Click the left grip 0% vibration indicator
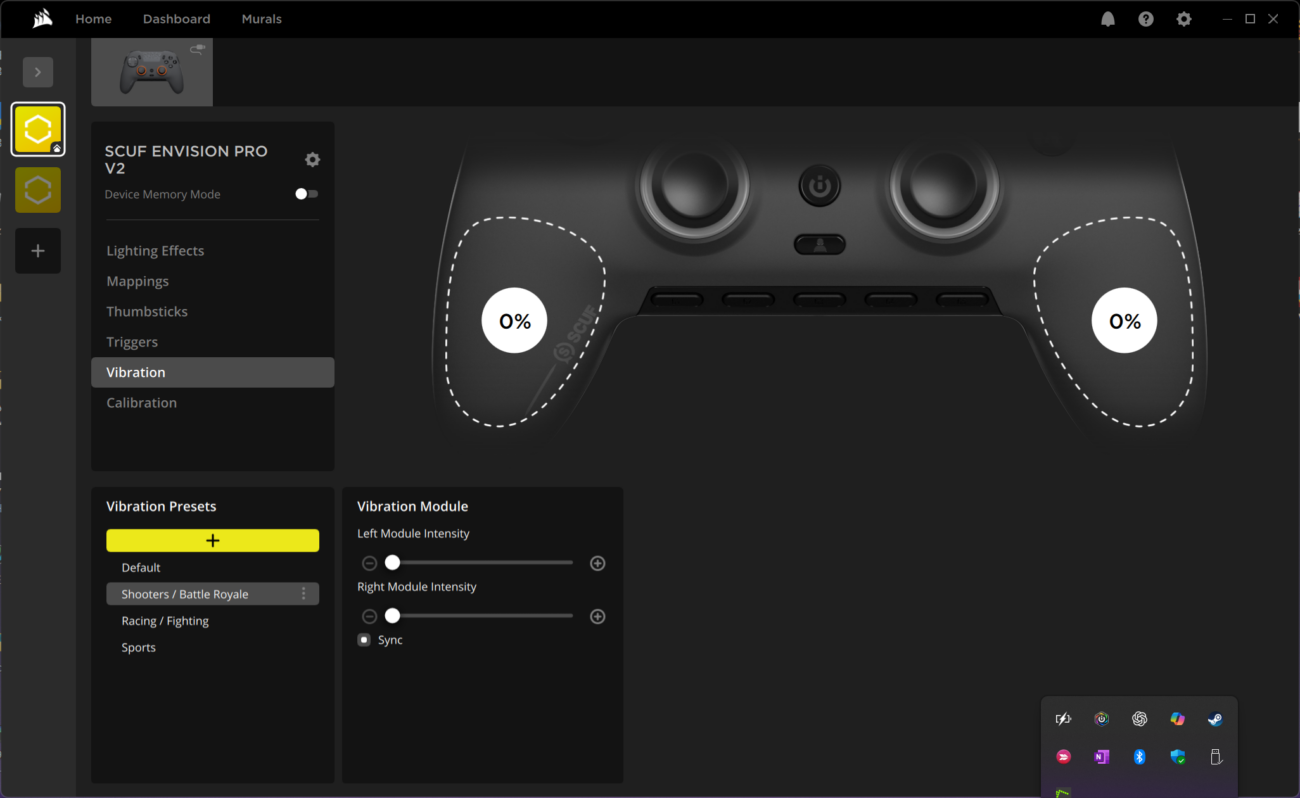Viewport: 1300px width, 798px height. point(515,321)
